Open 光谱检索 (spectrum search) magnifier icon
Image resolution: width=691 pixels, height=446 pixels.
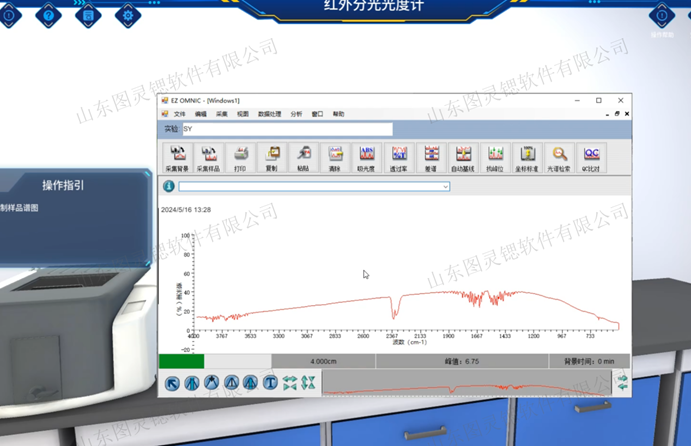coord(559,157)
